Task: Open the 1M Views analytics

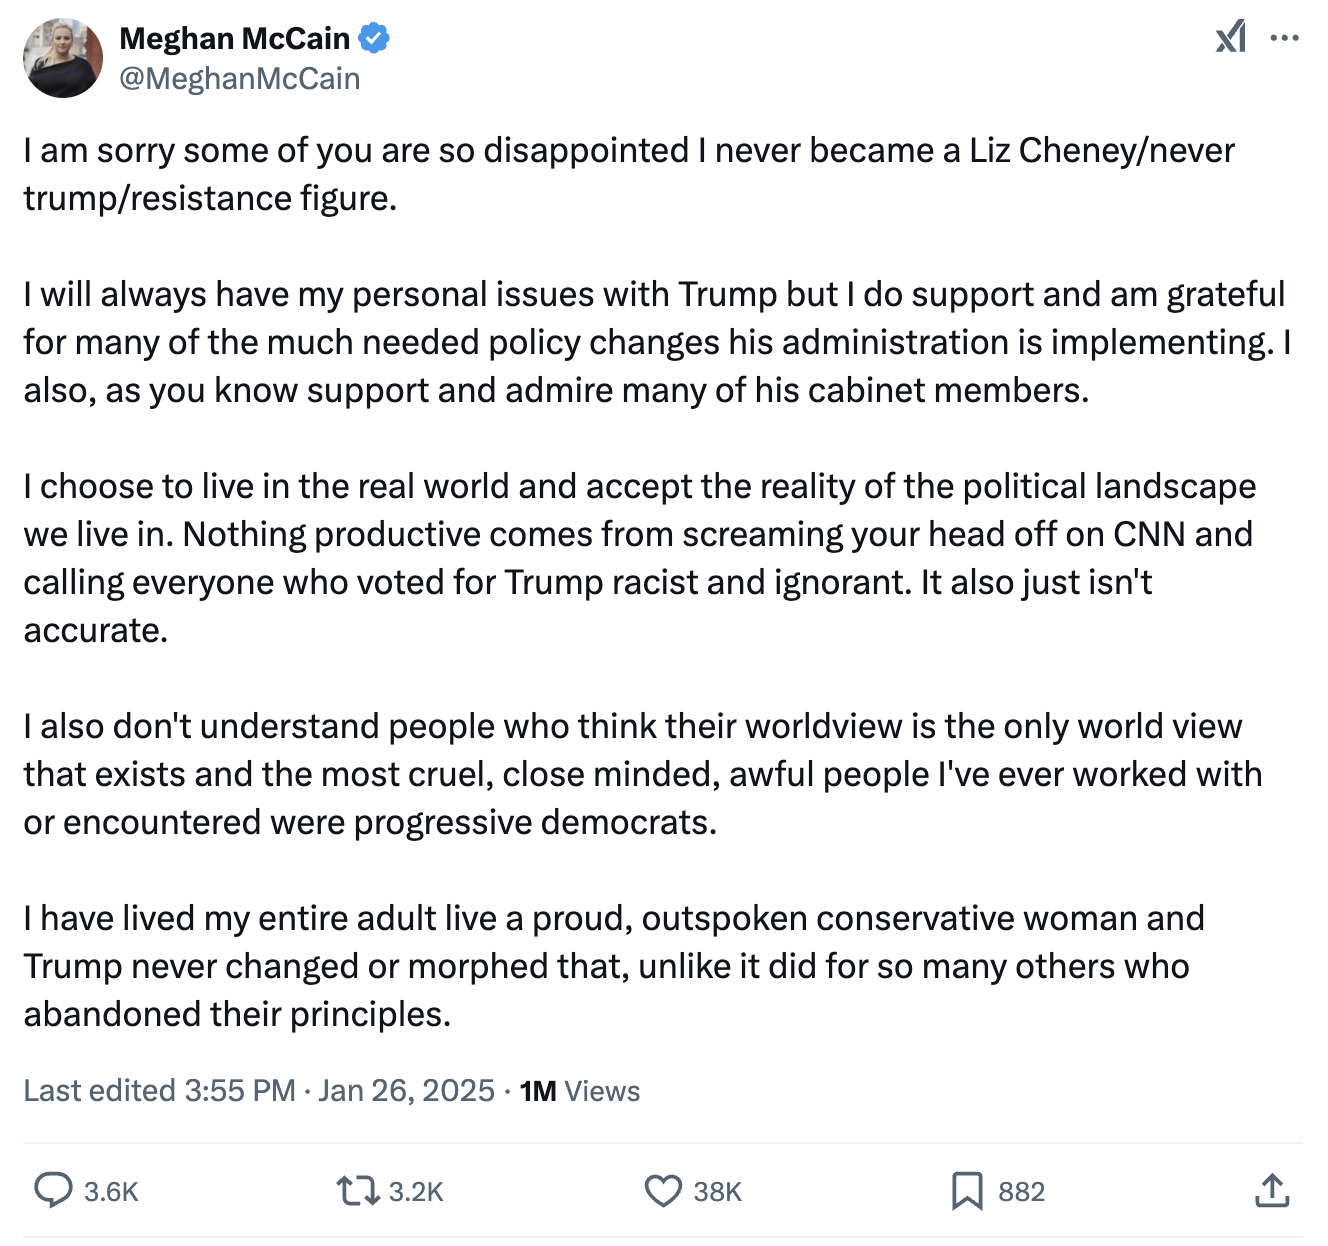Action: coord(580,1090)
